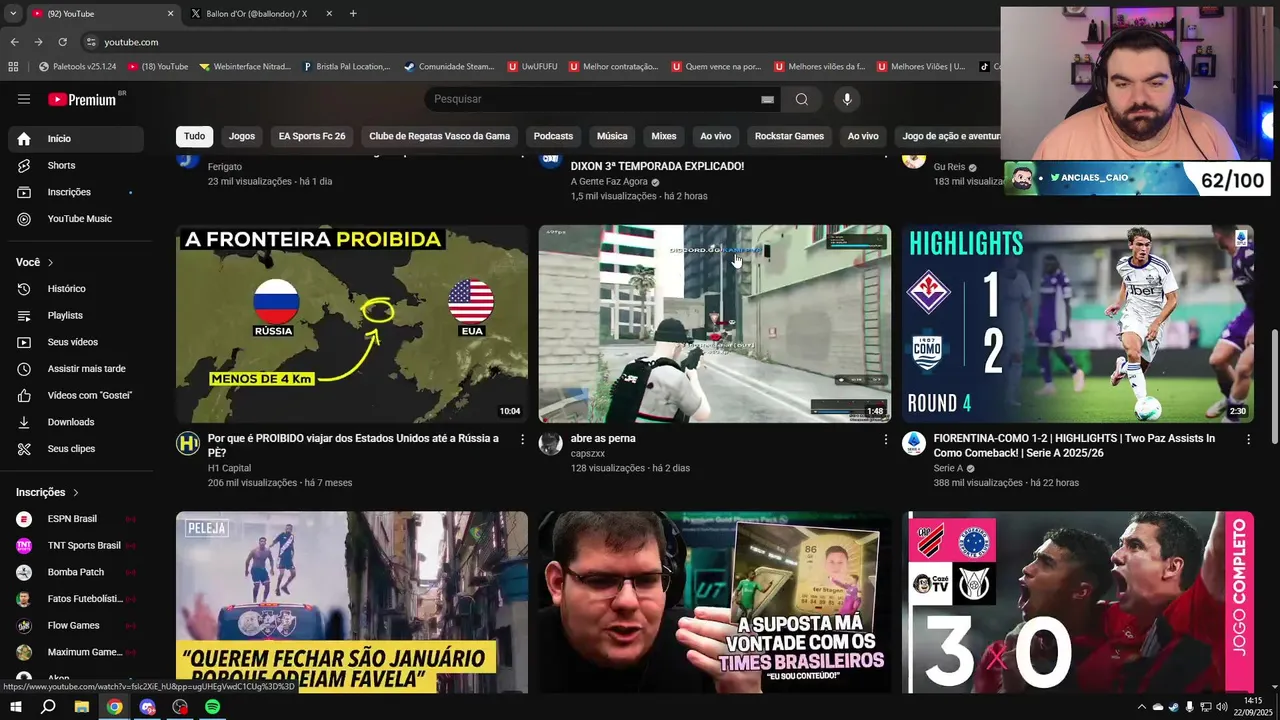This screenshot has height=720, width=1280.
Task: Open Histórico in the sidebar
Action: pyautogui.click(x=76, y=289)
